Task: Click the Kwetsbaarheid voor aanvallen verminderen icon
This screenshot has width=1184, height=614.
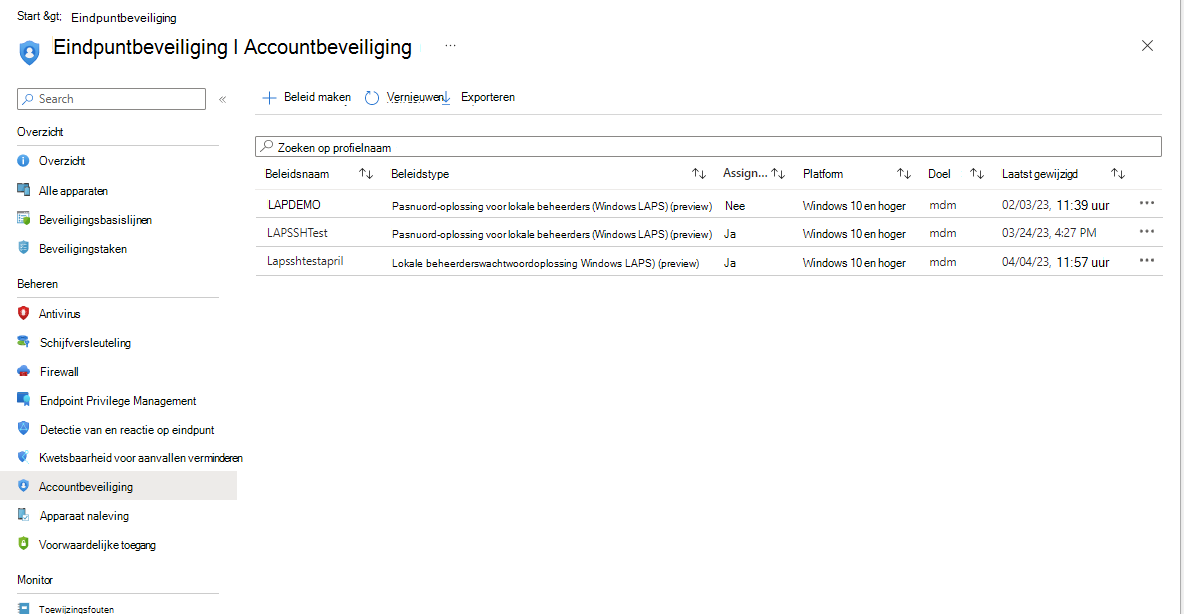Action: pos(23,457)
